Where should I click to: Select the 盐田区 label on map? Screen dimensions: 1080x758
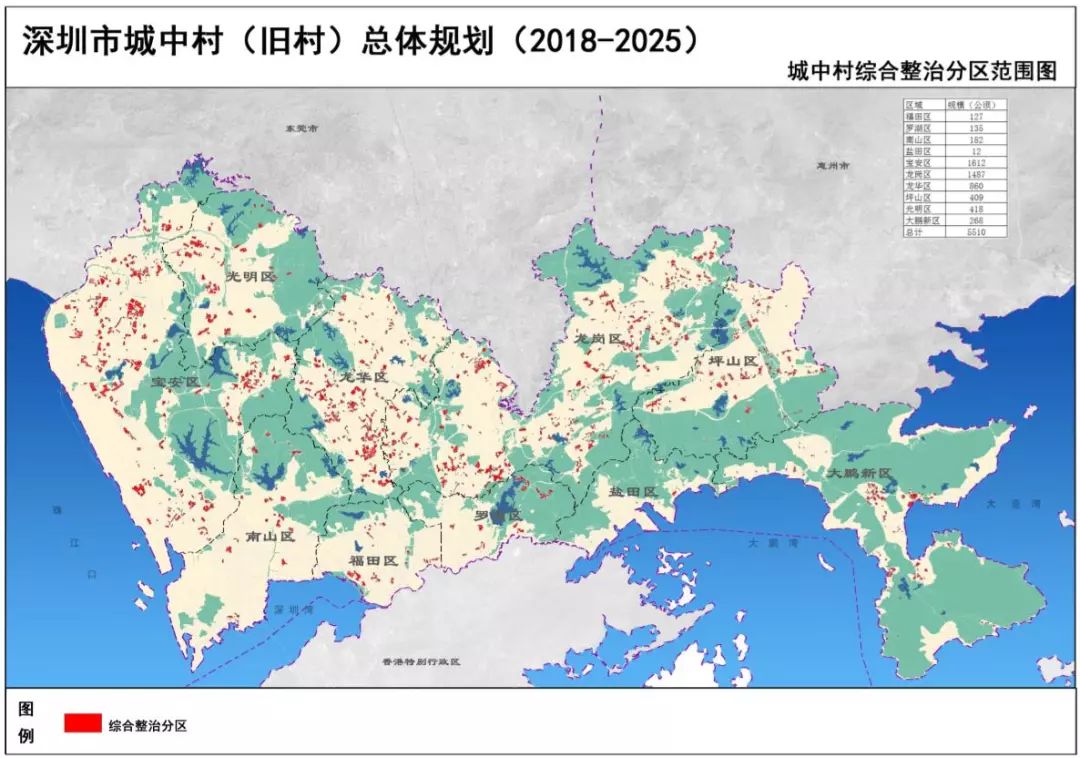point(631,491)
